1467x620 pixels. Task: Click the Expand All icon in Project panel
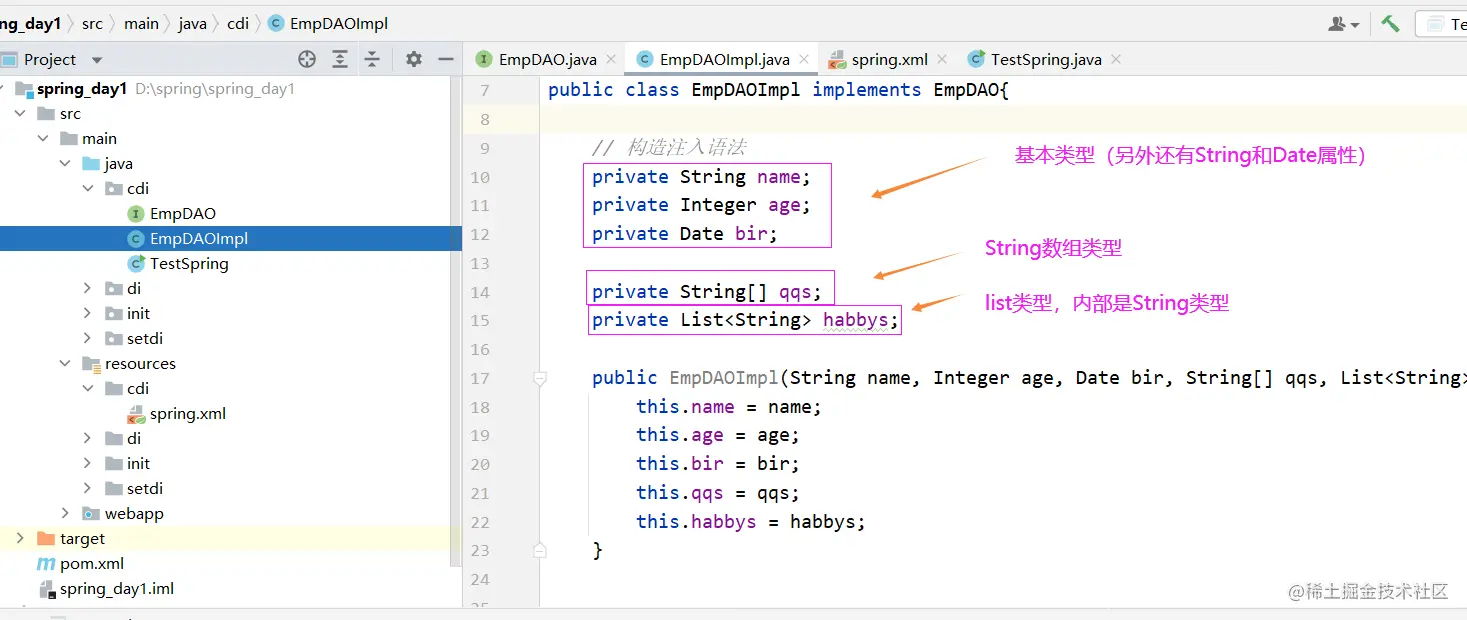(x=340, y=59)
